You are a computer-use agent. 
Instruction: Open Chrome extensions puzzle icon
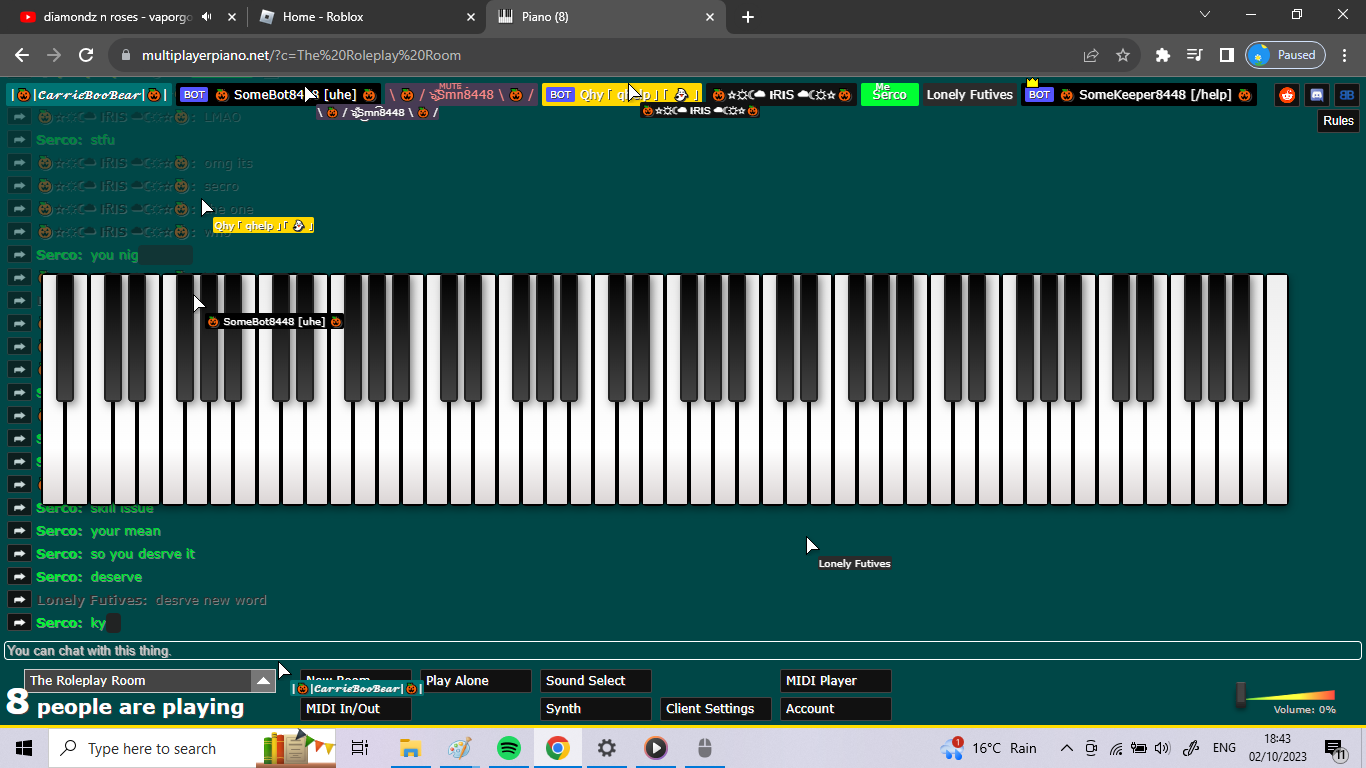[x=1162, y=55]
